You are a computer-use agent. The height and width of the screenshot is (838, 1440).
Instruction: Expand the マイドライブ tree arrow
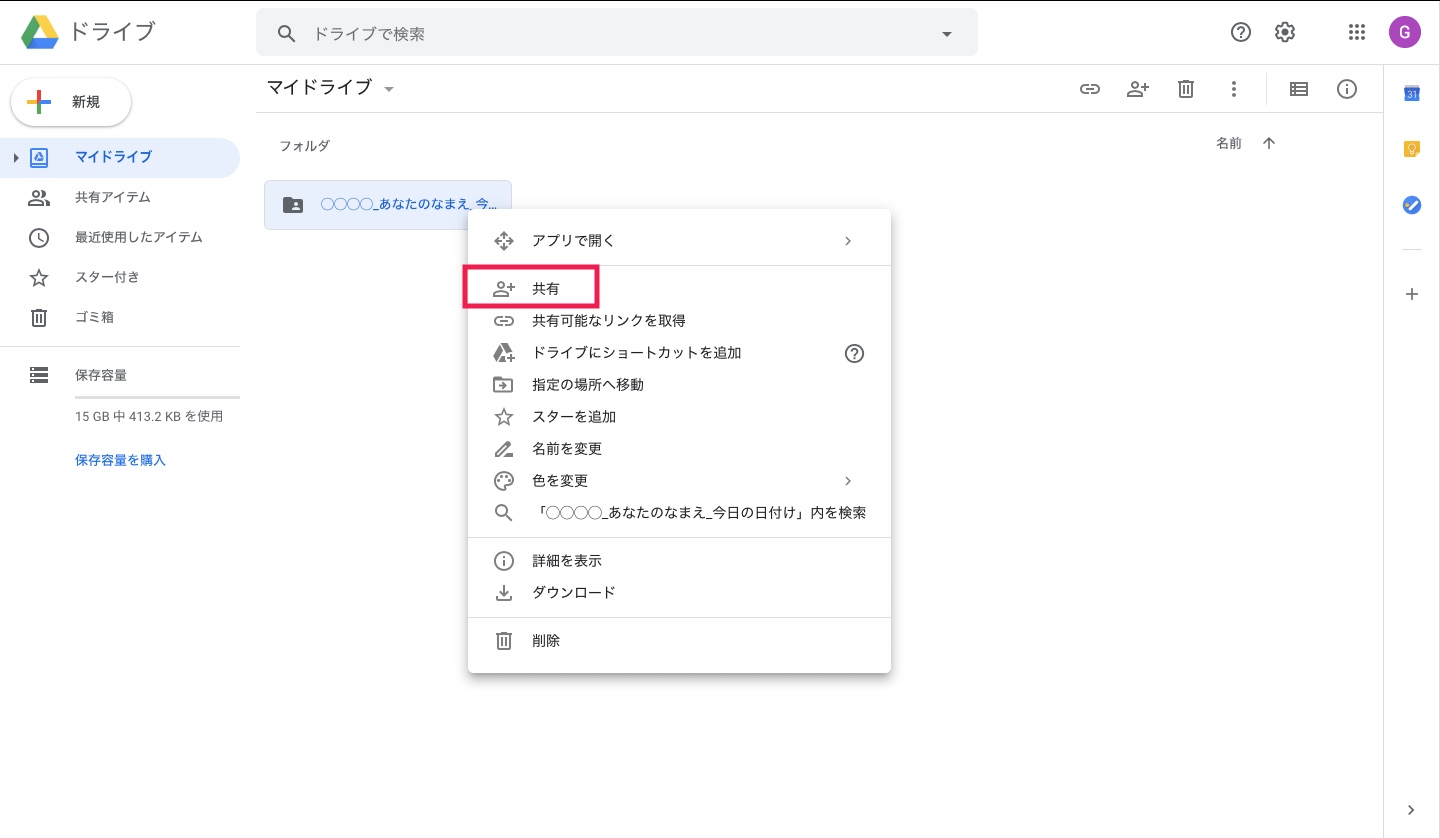[16, 157]
